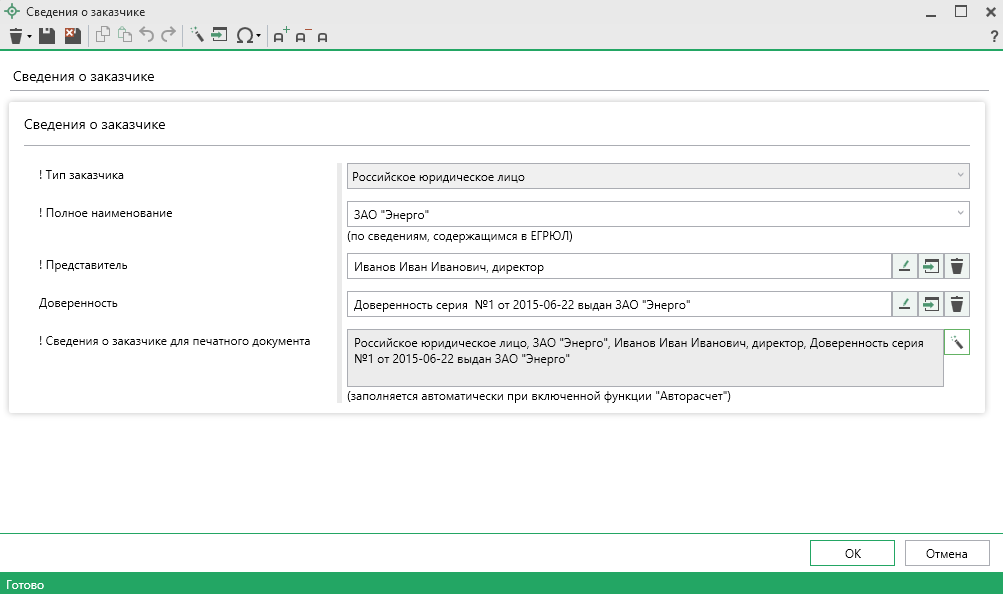This screenshot has width=1003, height=594.
Task: Click the floppy disk icon with red cross
Action: (x=71, y=36)
